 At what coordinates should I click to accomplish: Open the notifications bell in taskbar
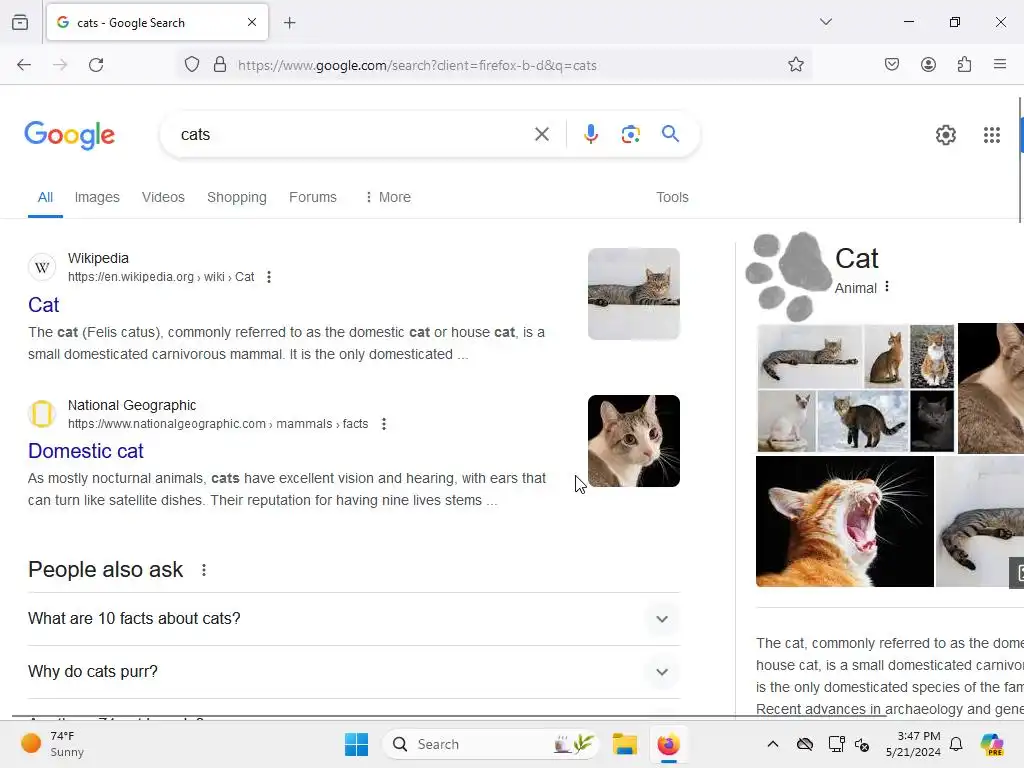955,744
